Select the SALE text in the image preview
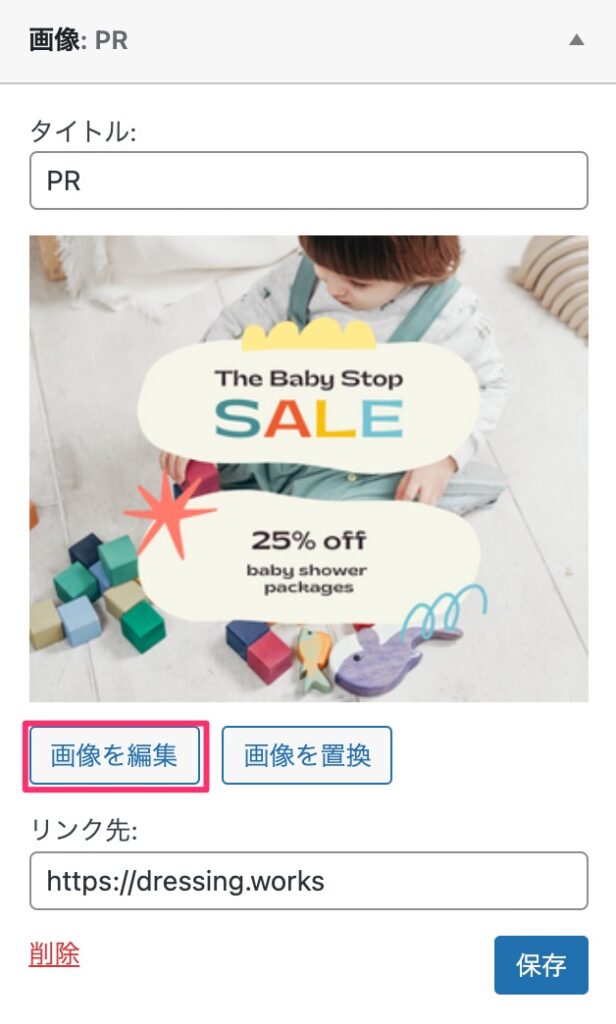 click(309, 419)
